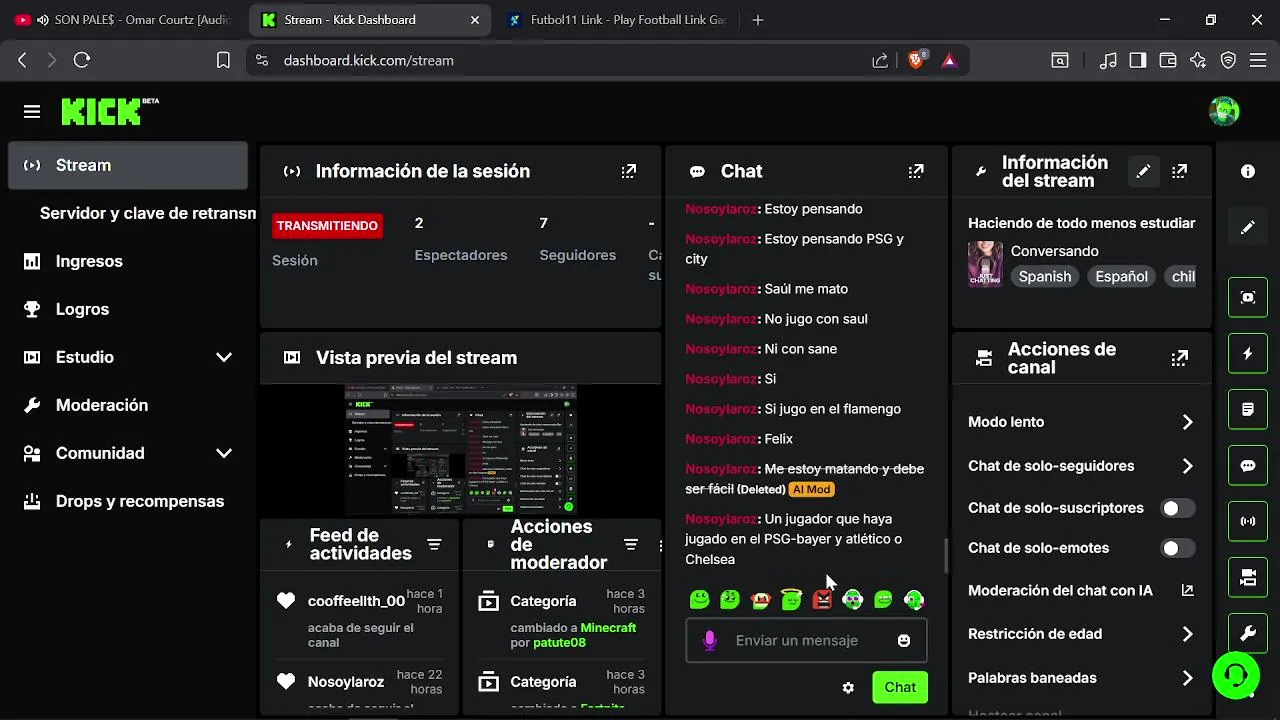Click the pencil icon in the right rail
1280x720 pixels.
tap(1247, 227)
